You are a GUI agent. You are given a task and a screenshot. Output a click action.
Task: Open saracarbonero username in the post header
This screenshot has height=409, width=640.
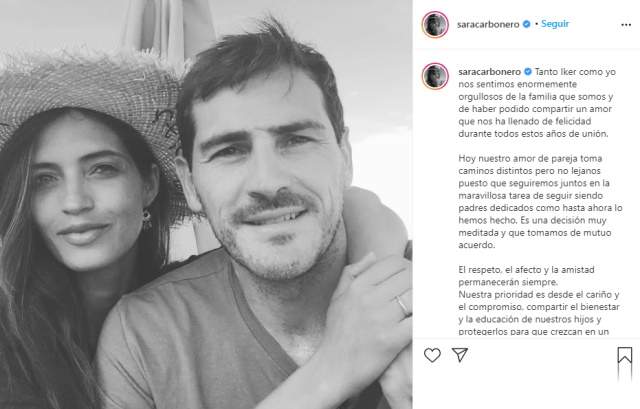488,24
